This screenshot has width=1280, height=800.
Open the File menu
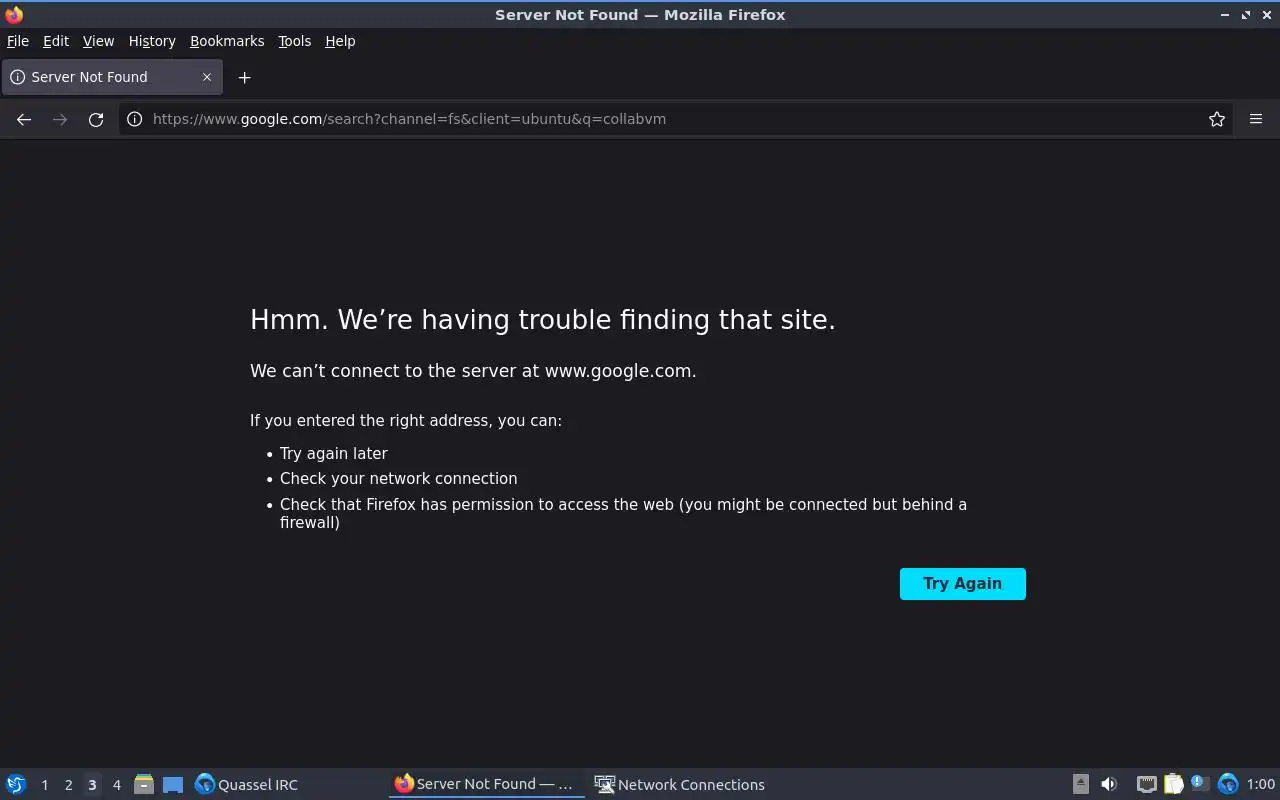click(18, 41)
